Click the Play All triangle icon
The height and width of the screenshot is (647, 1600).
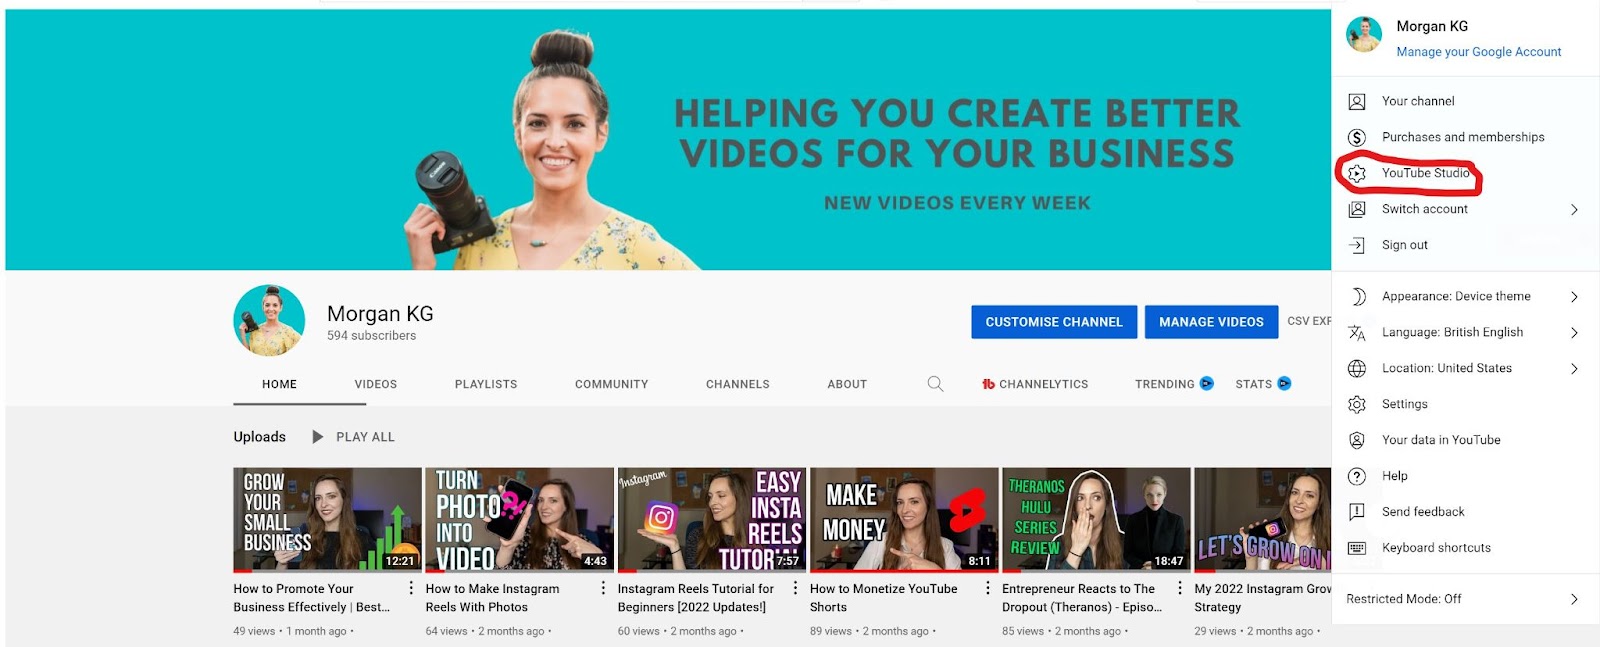click(x=318, y=437)
